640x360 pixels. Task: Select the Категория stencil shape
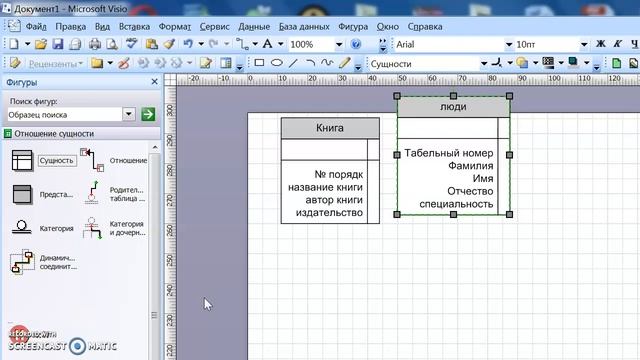click(x=42, y=228)
